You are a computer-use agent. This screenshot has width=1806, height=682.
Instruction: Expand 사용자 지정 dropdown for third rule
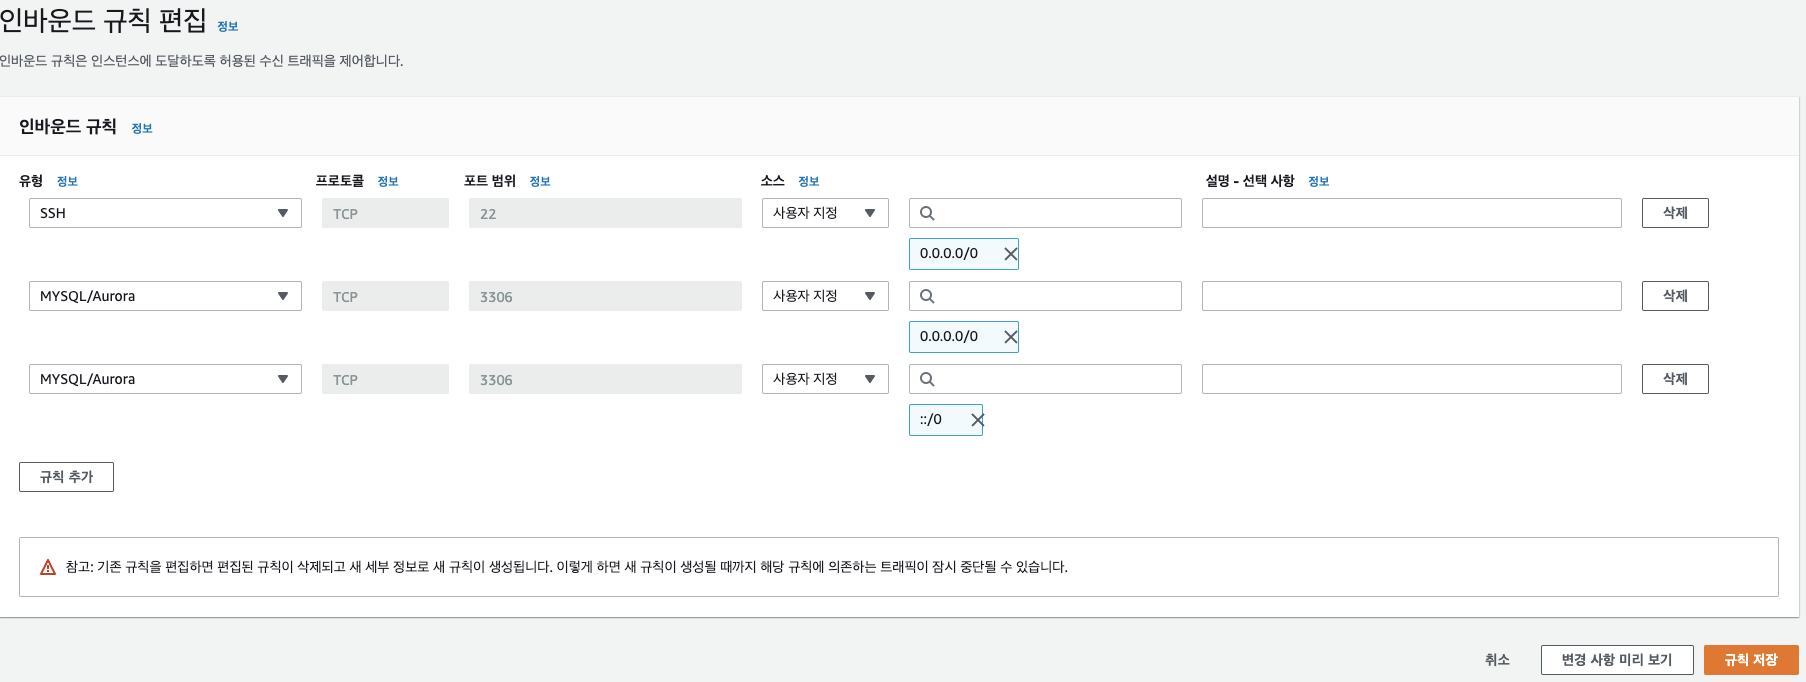pyautogui.click(x=824, y=379)
